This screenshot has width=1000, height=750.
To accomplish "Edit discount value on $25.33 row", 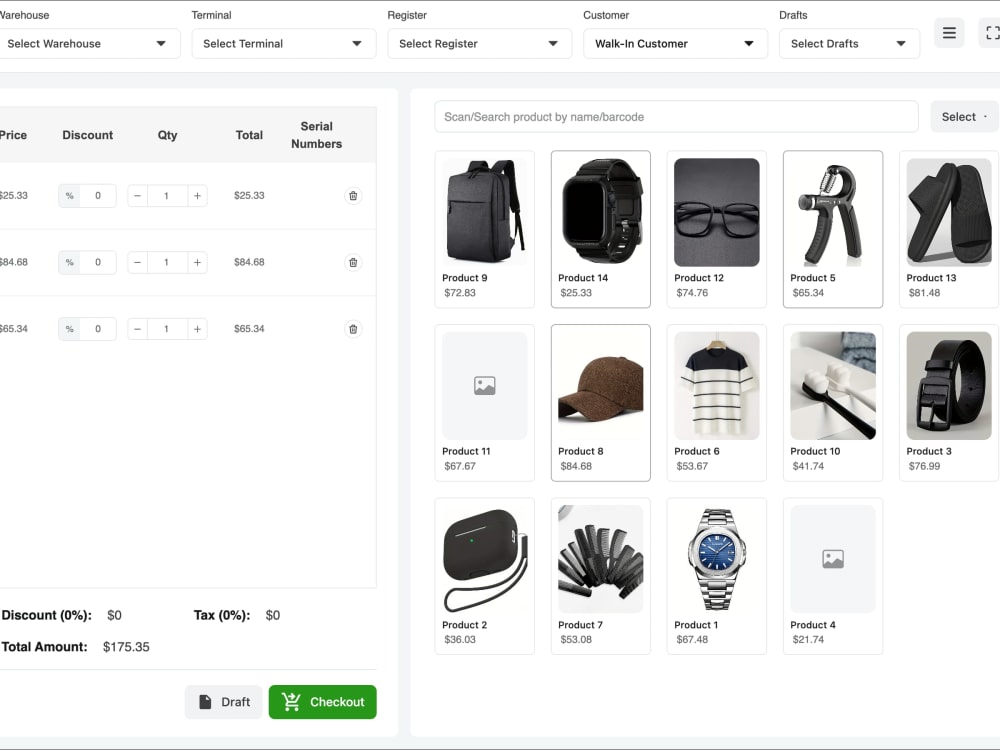I will coord(98,196).
